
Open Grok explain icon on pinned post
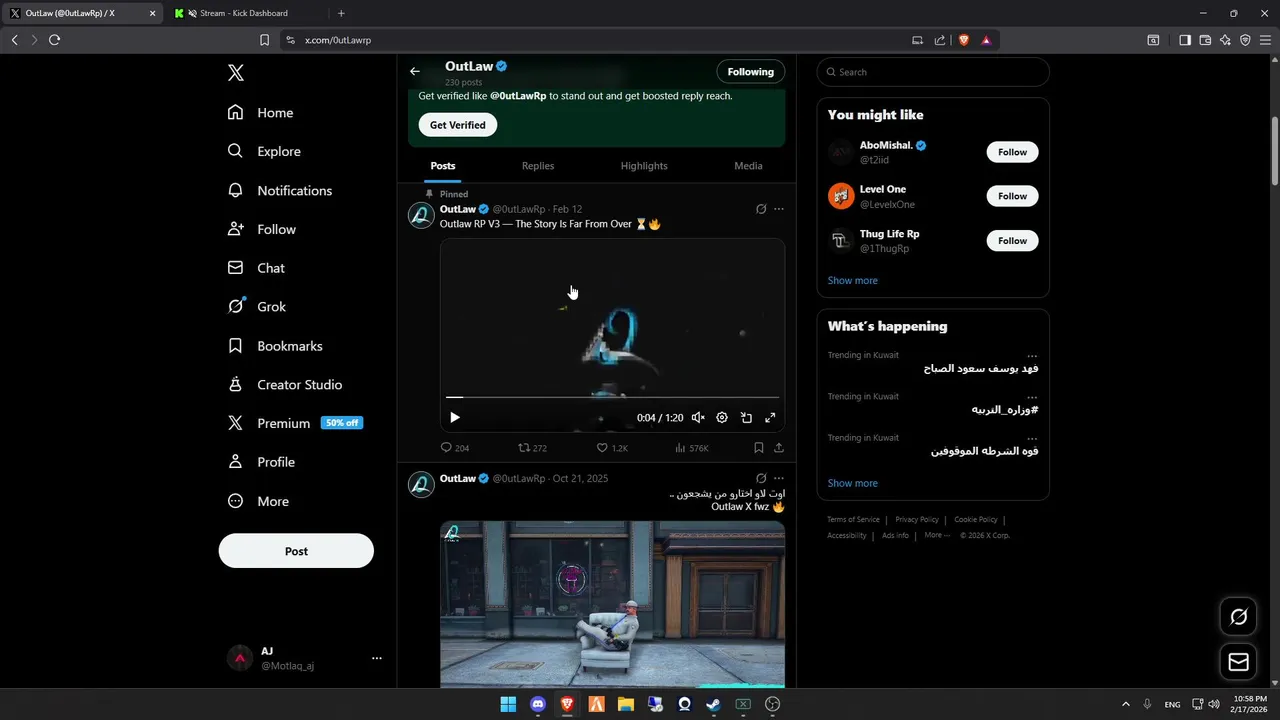[761, 209]
